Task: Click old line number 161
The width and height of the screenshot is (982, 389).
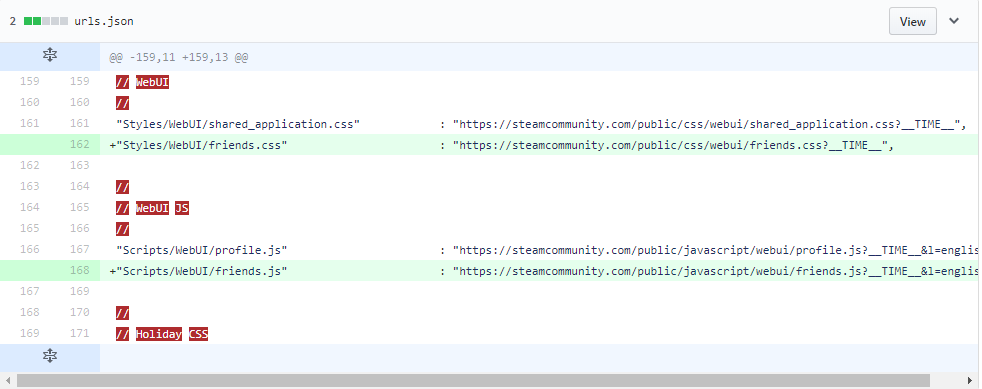Action: [x=29, y=123]
